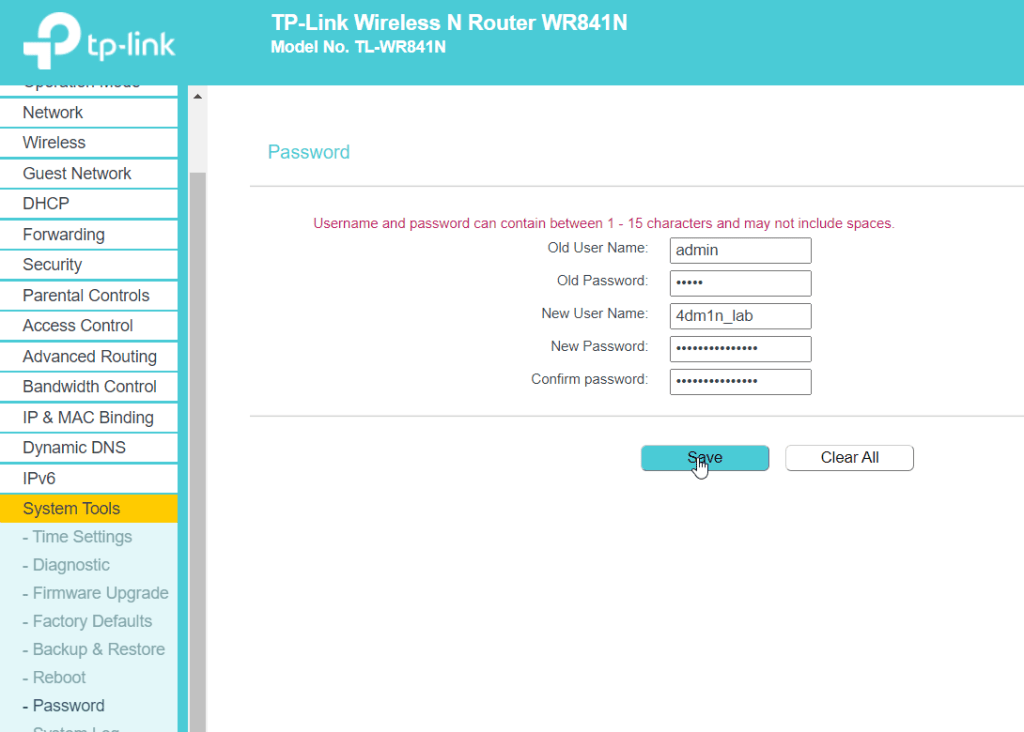
Task: Go to Backup & Restore page
Action: (x=100, y=649)
